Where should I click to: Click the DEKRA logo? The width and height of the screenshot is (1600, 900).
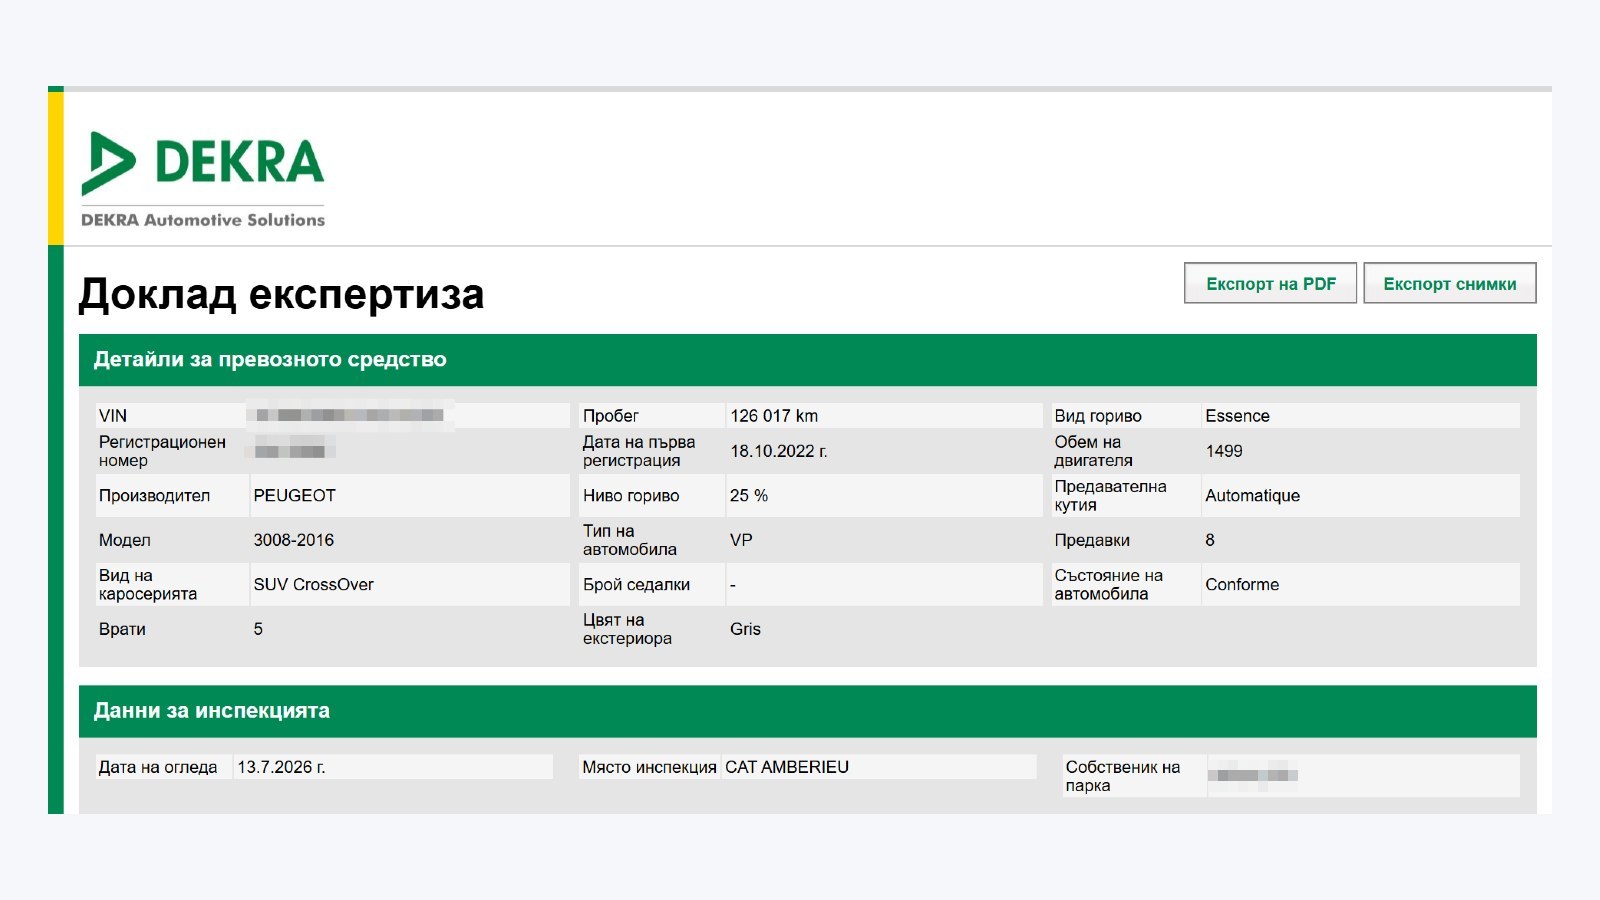tap(203, 163)
